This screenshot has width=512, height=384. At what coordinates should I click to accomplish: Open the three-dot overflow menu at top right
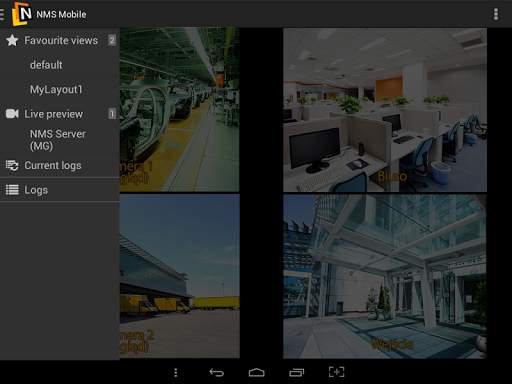point(496,14)
